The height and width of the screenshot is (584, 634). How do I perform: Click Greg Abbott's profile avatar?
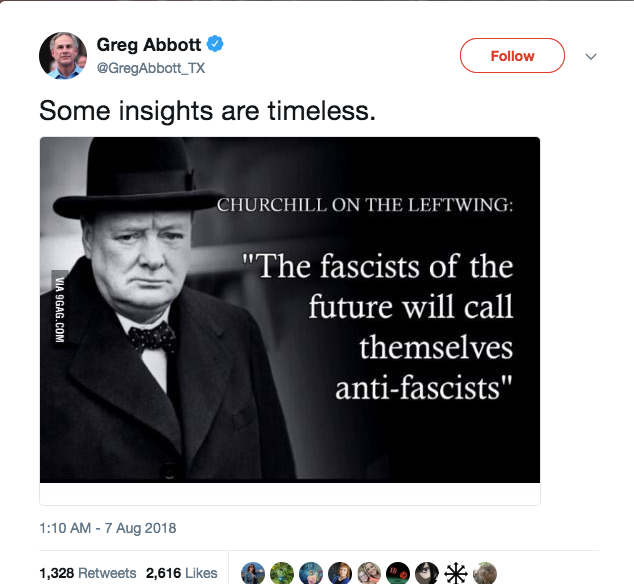tap(63, 55)
